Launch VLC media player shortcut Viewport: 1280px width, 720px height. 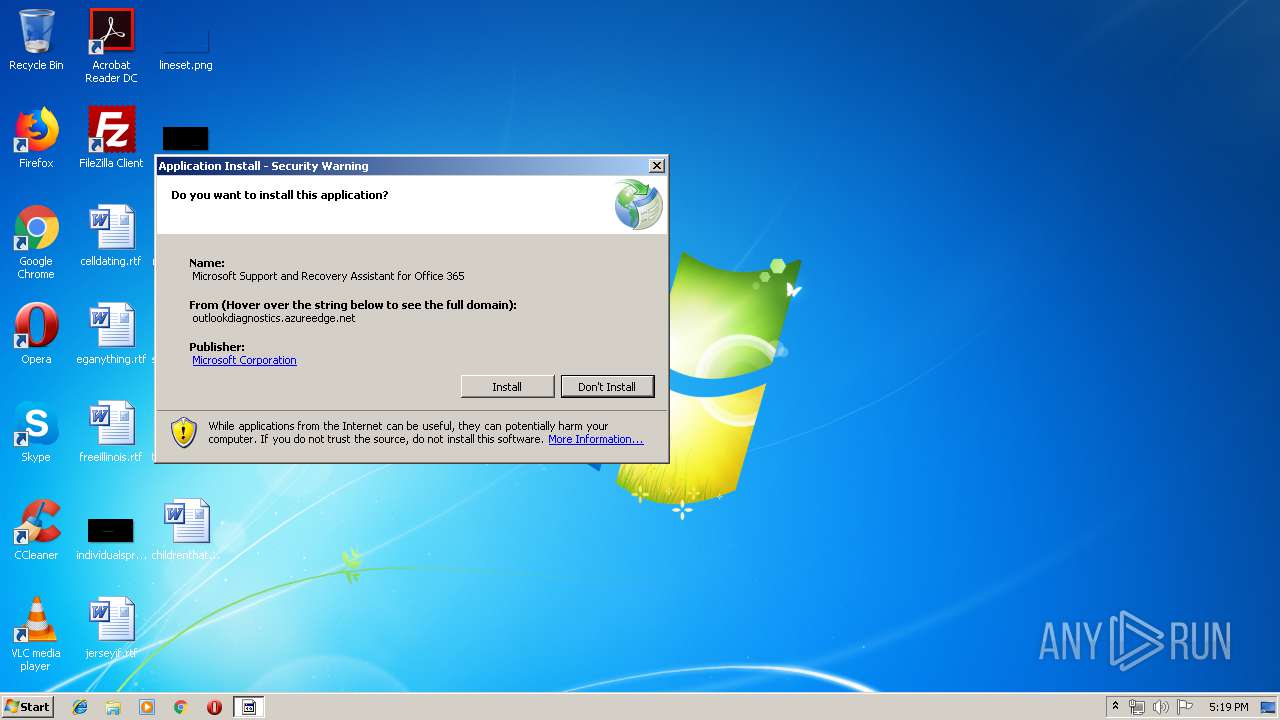(36, 634)
